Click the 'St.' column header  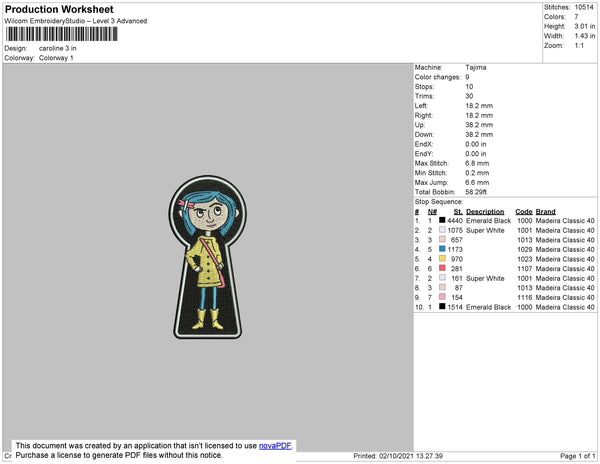tap(458, 212)
